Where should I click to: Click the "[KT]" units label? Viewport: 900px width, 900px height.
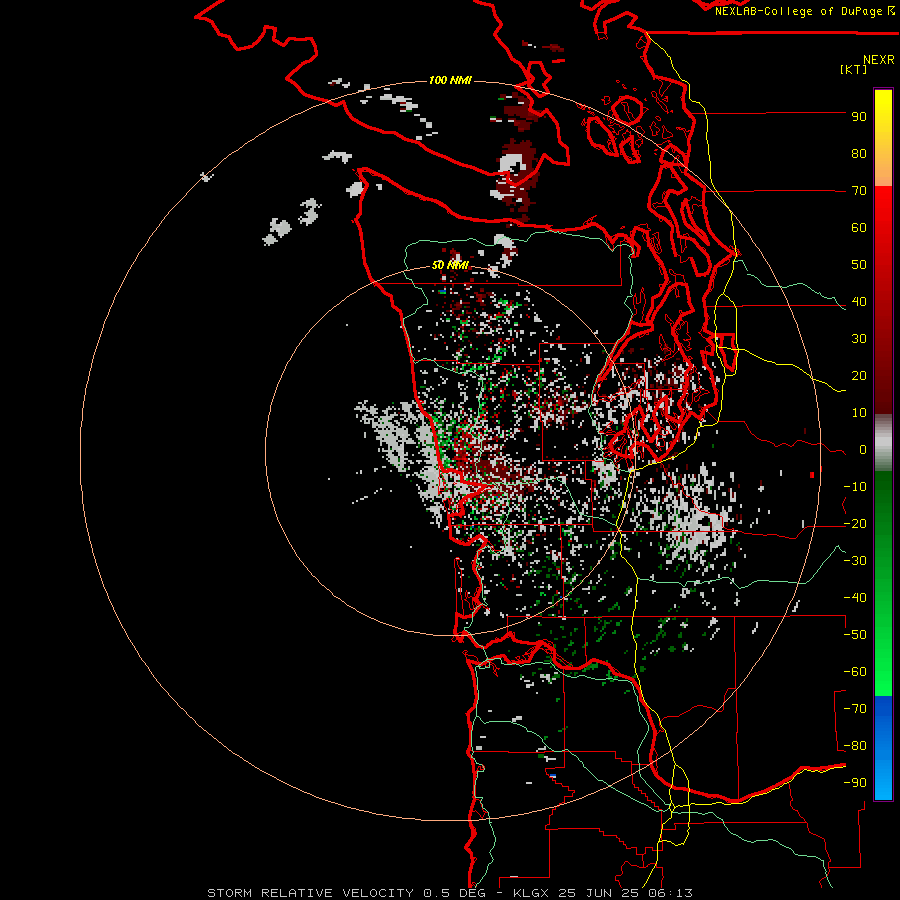(x=853, y=69)
